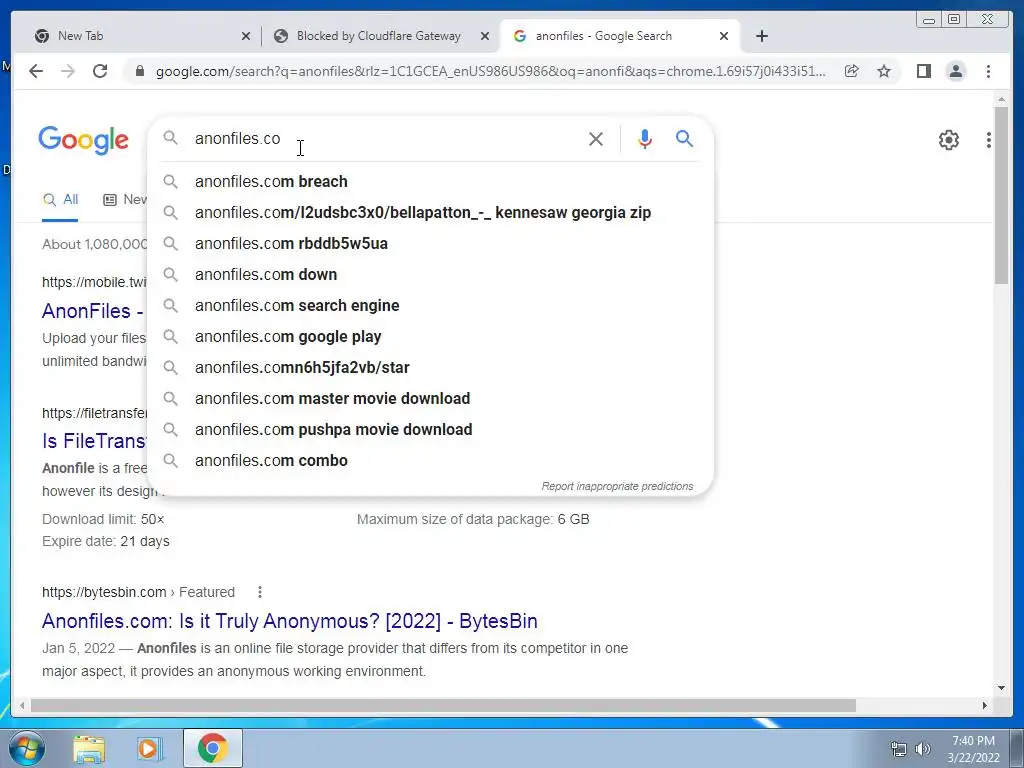The width and height of the screenshot is (1024, 768).
Task: Open Anonfiles.com Is it Truly Anonymous result
Action: (289, 620)
